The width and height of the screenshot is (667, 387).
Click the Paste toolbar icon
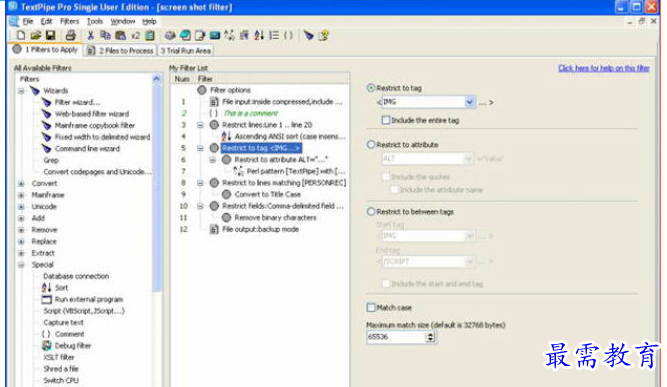(120, 35)
